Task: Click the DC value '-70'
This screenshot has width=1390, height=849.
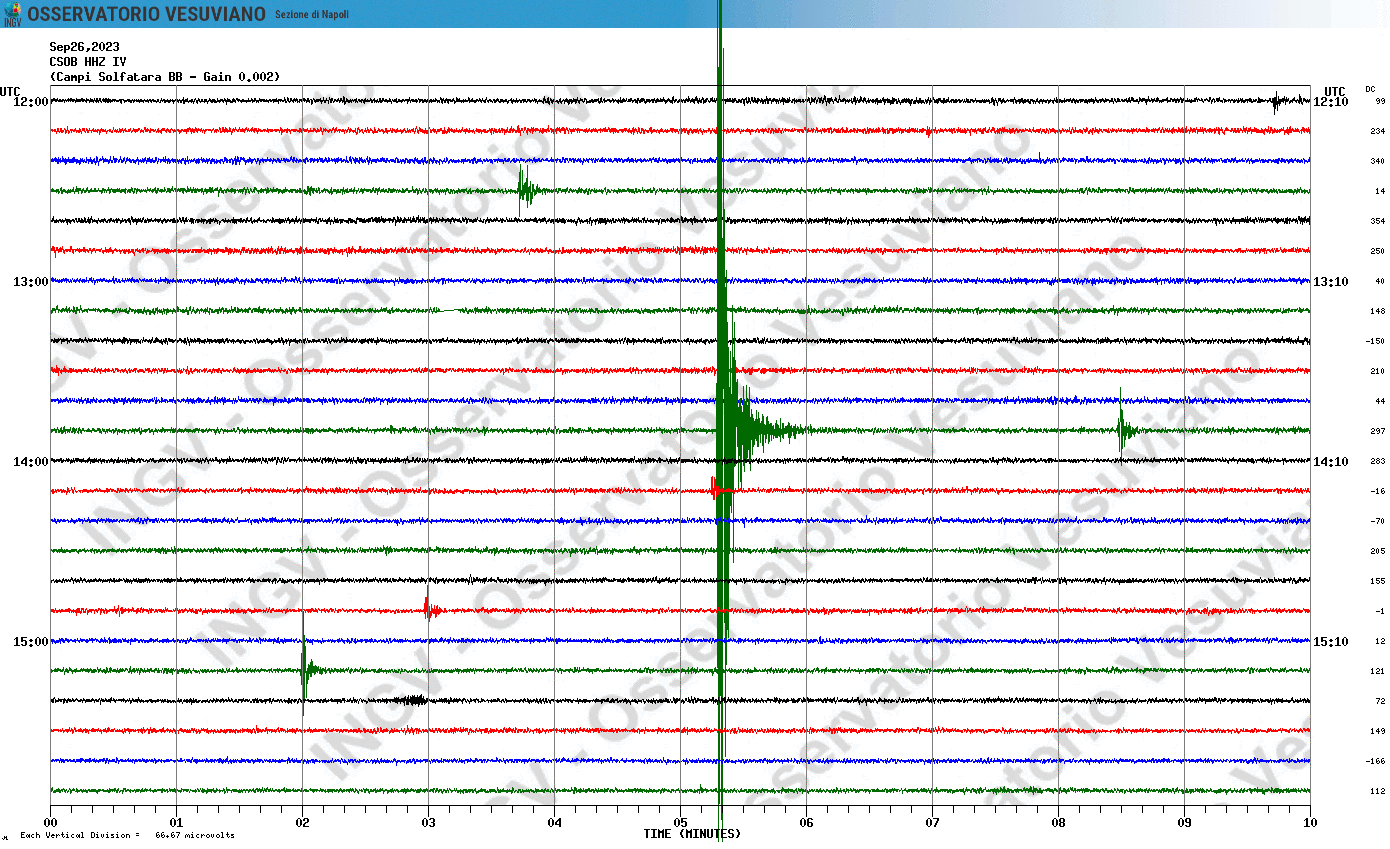Action: (x=1377, y=521)
